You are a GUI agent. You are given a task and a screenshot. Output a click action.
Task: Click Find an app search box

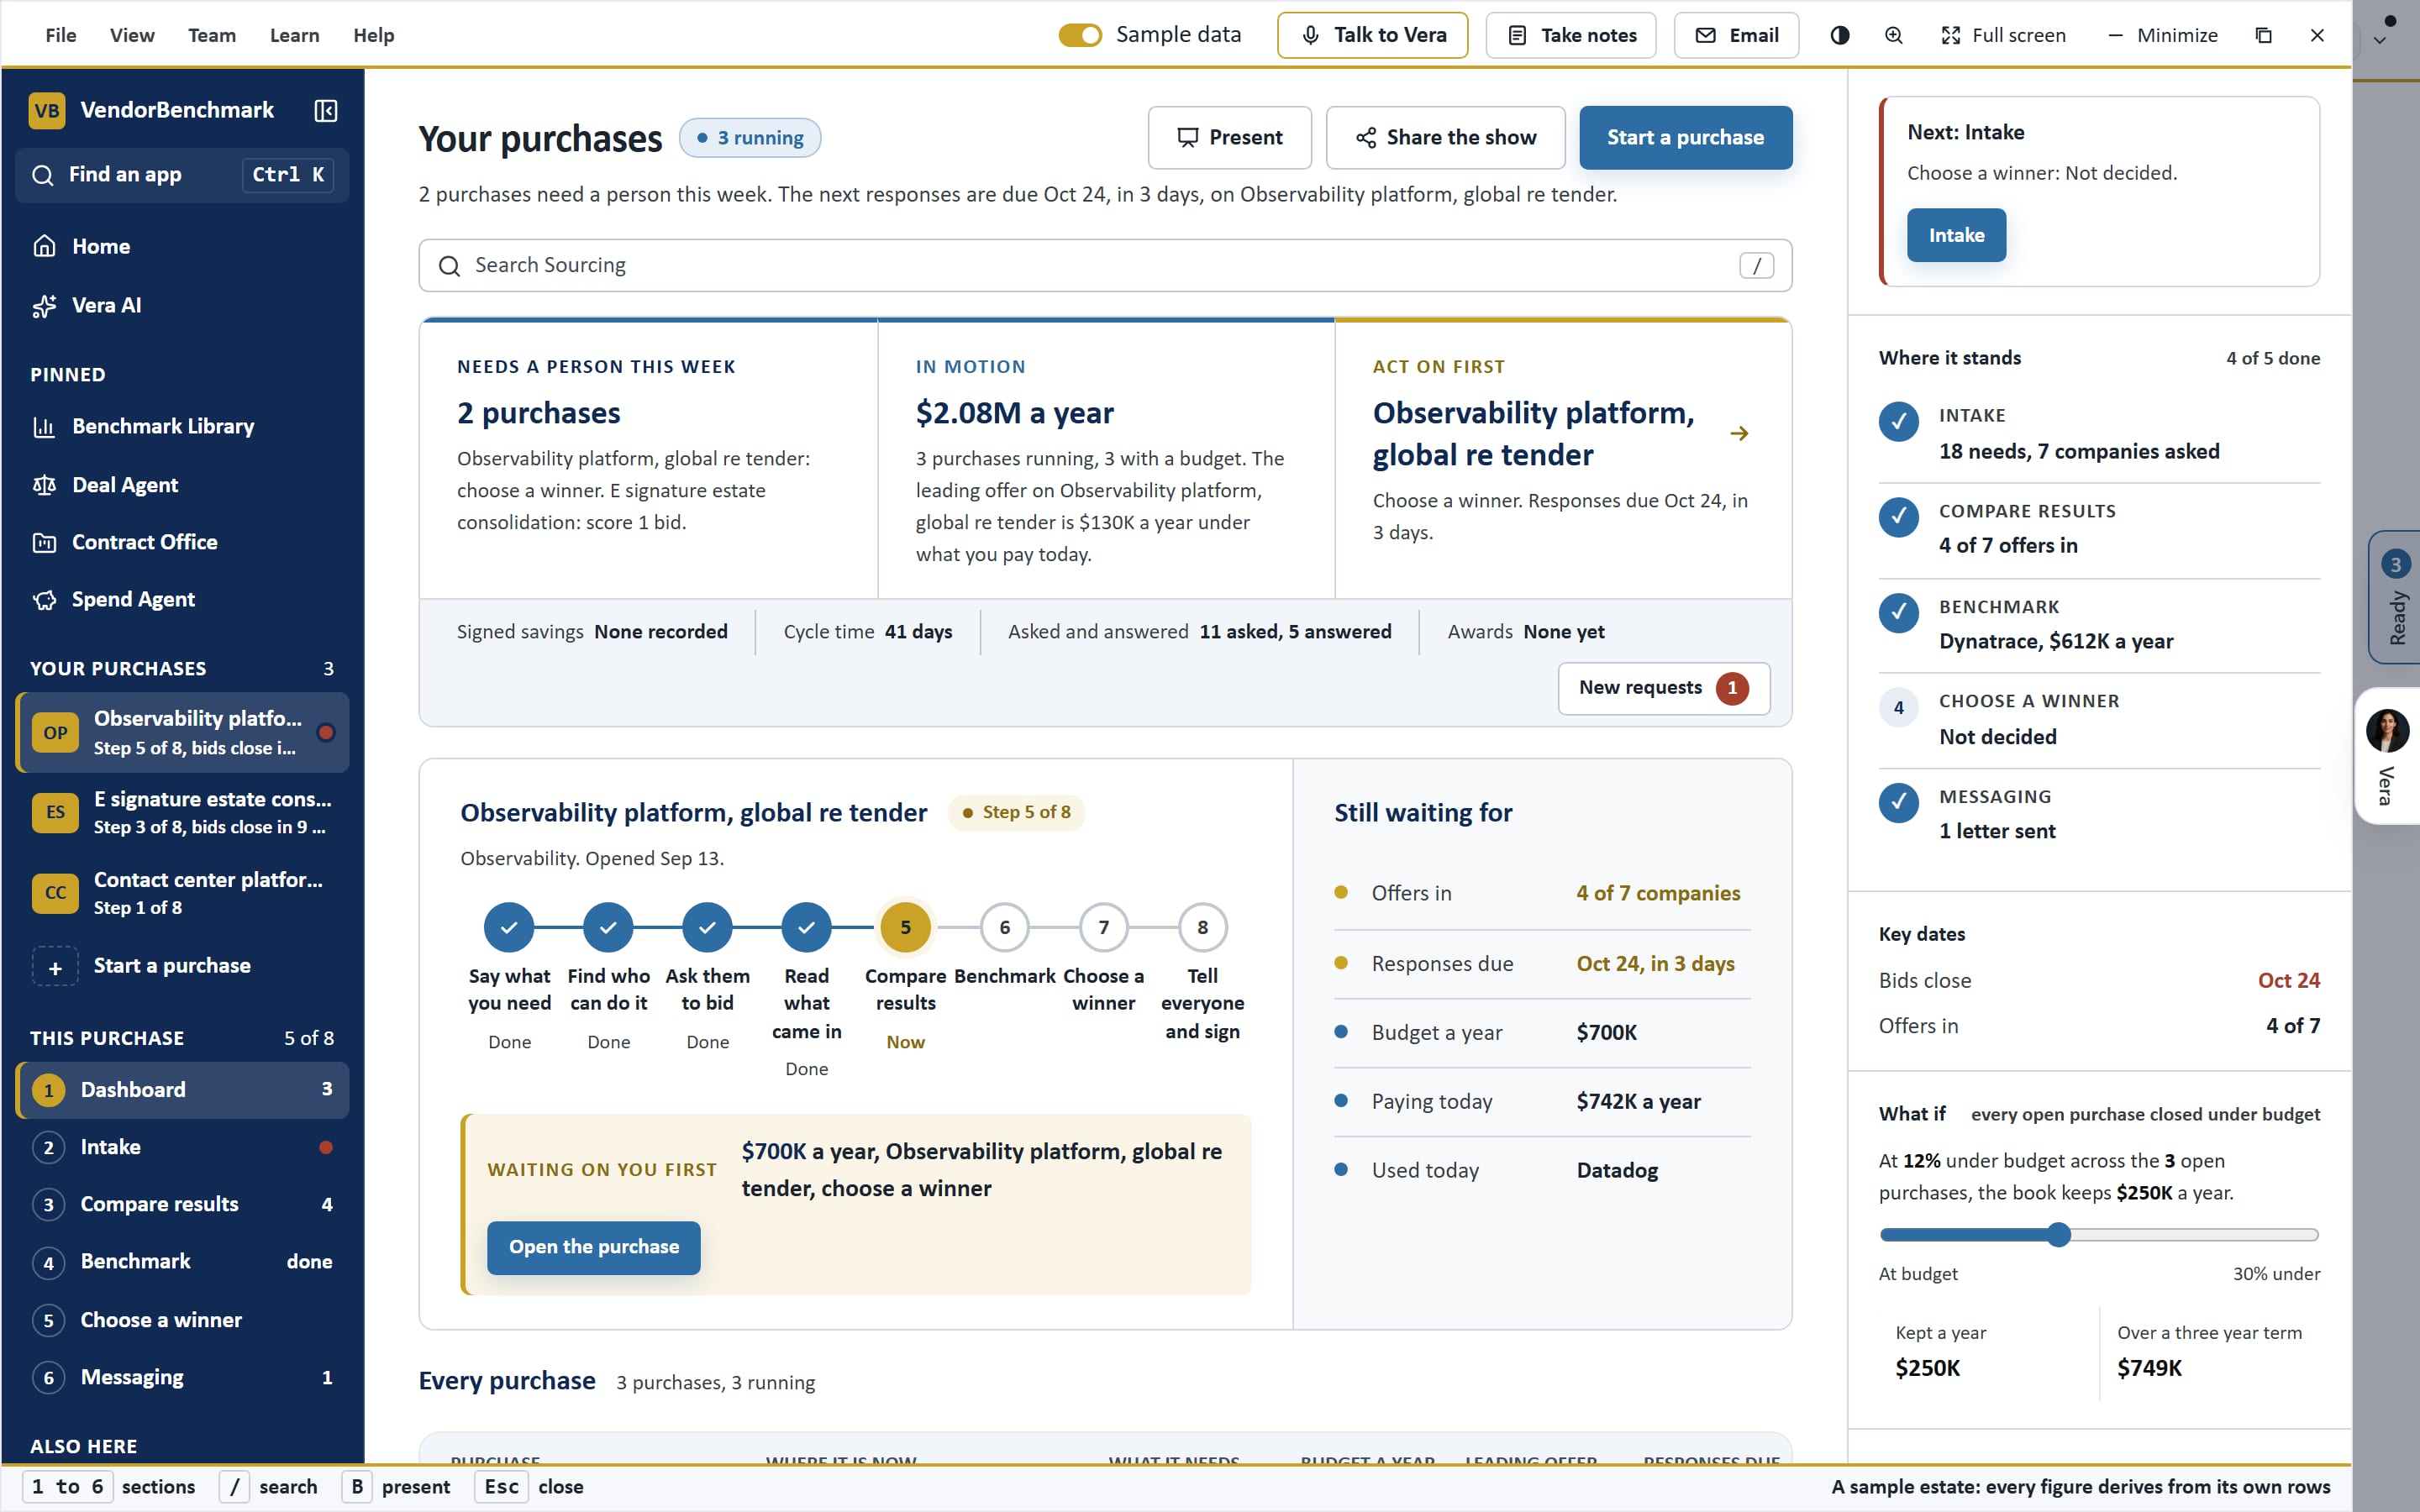coord(182,175)
